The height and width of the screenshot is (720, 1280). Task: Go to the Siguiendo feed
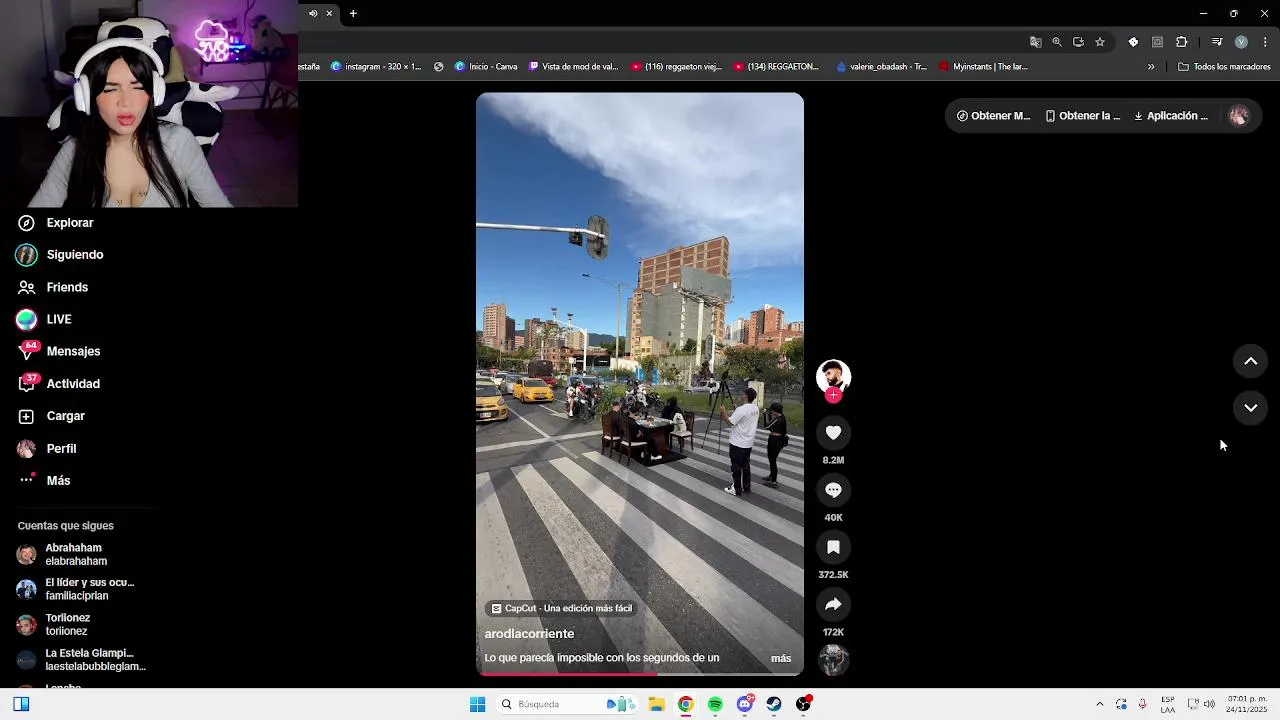pos(60,255)
